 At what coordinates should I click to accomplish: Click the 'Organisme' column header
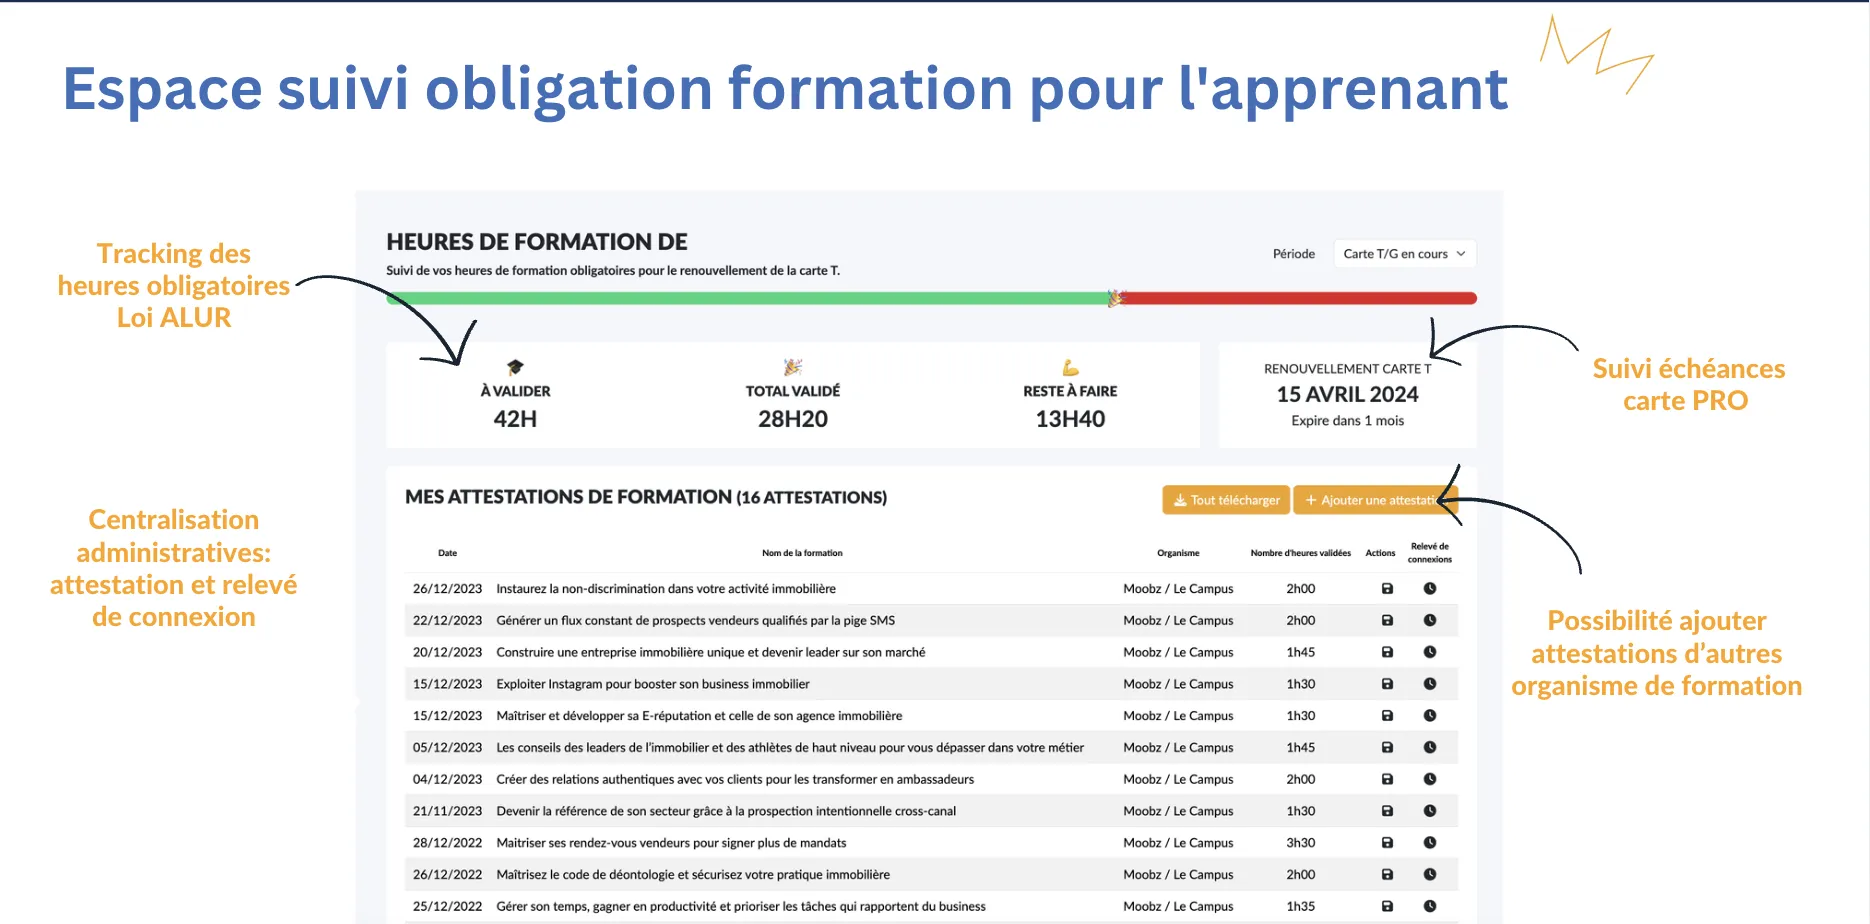pos(1178,553)
